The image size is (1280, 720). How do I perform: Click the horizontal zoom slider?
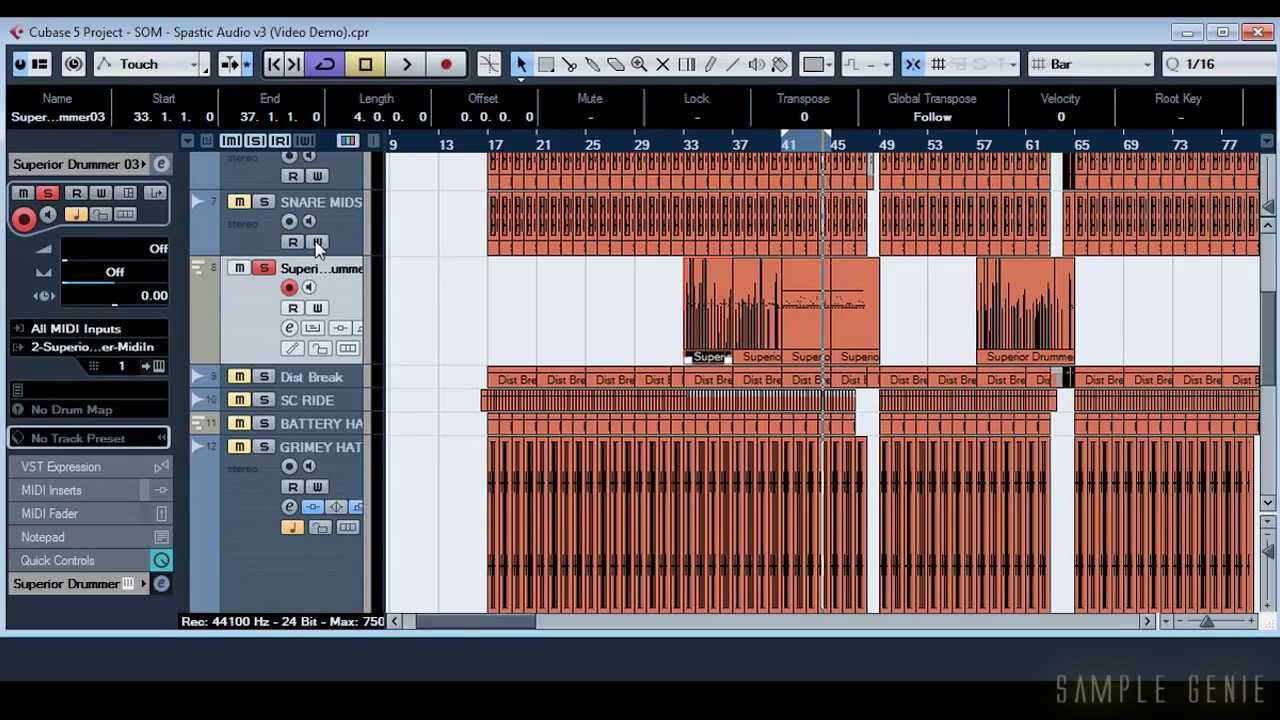1208,622
